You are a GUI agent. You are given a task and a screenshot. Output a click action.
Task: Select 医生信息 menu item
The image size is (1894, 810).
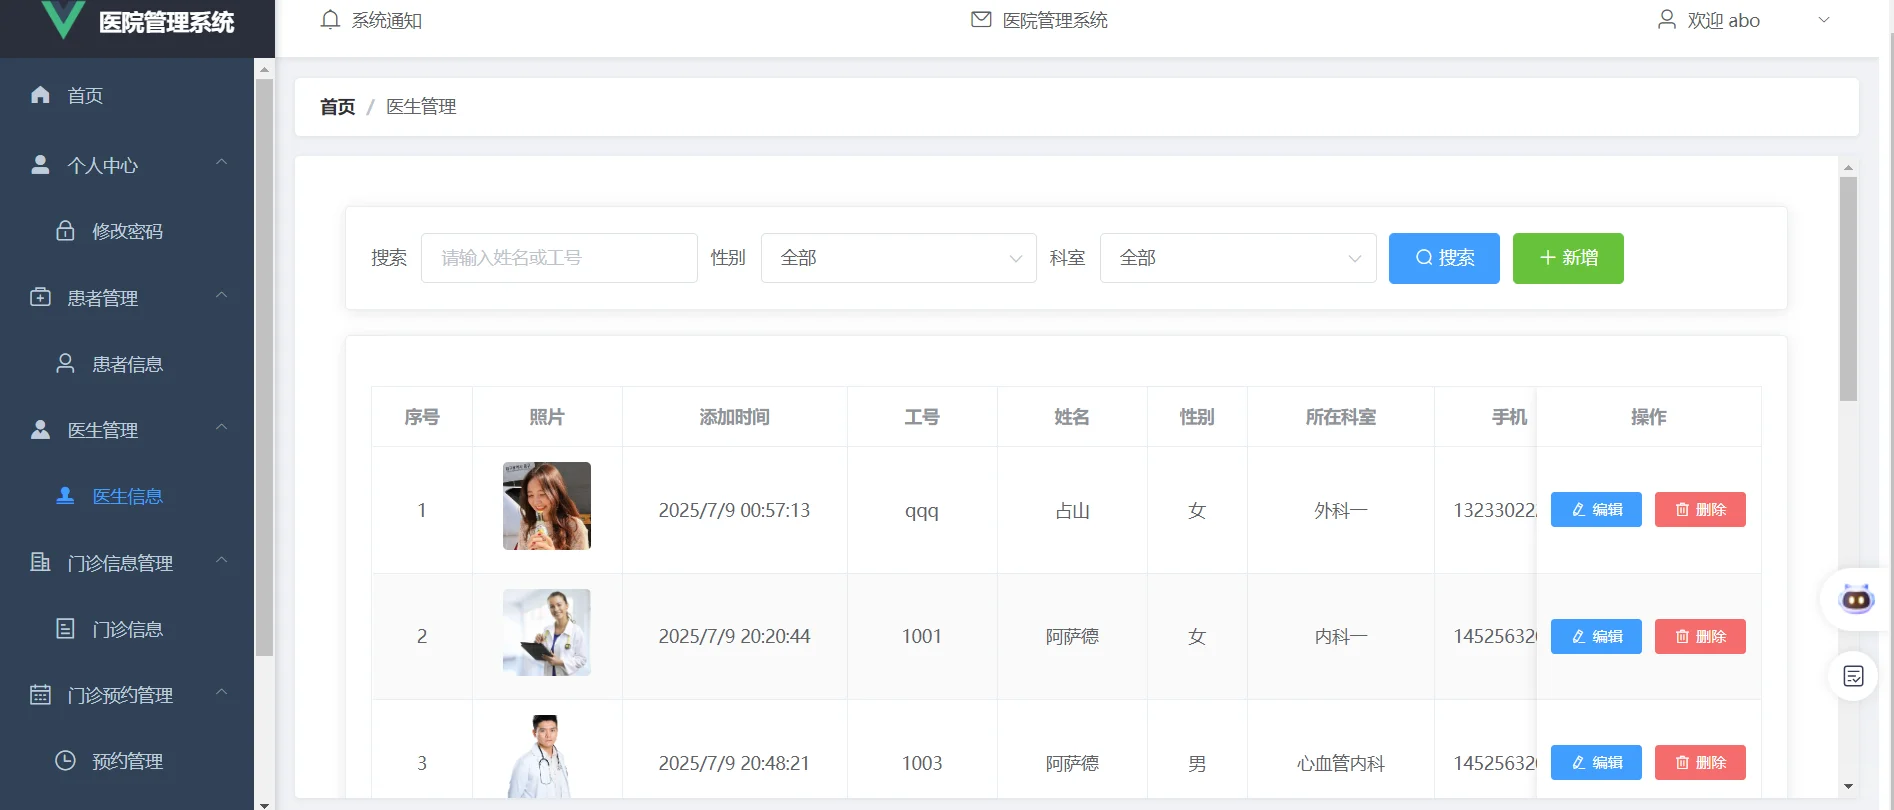click(127, 496)
